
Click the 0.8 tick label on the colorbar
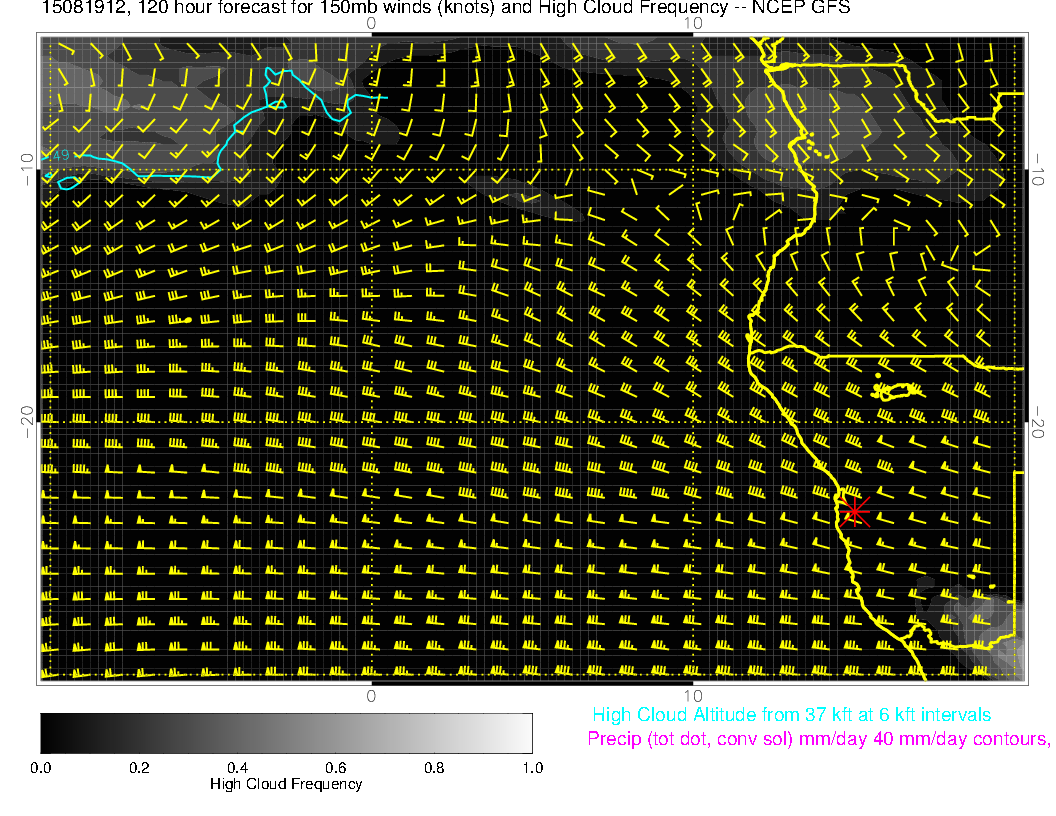[x=434, y=768]
